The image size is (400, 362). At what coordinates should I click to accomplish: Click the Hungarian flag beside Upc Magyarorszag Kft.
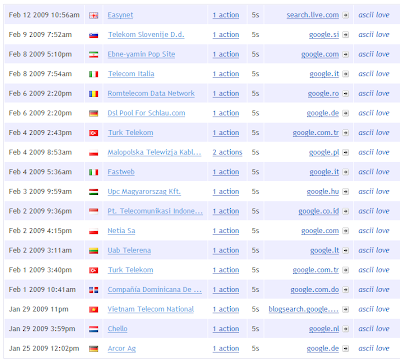point(94,192)
